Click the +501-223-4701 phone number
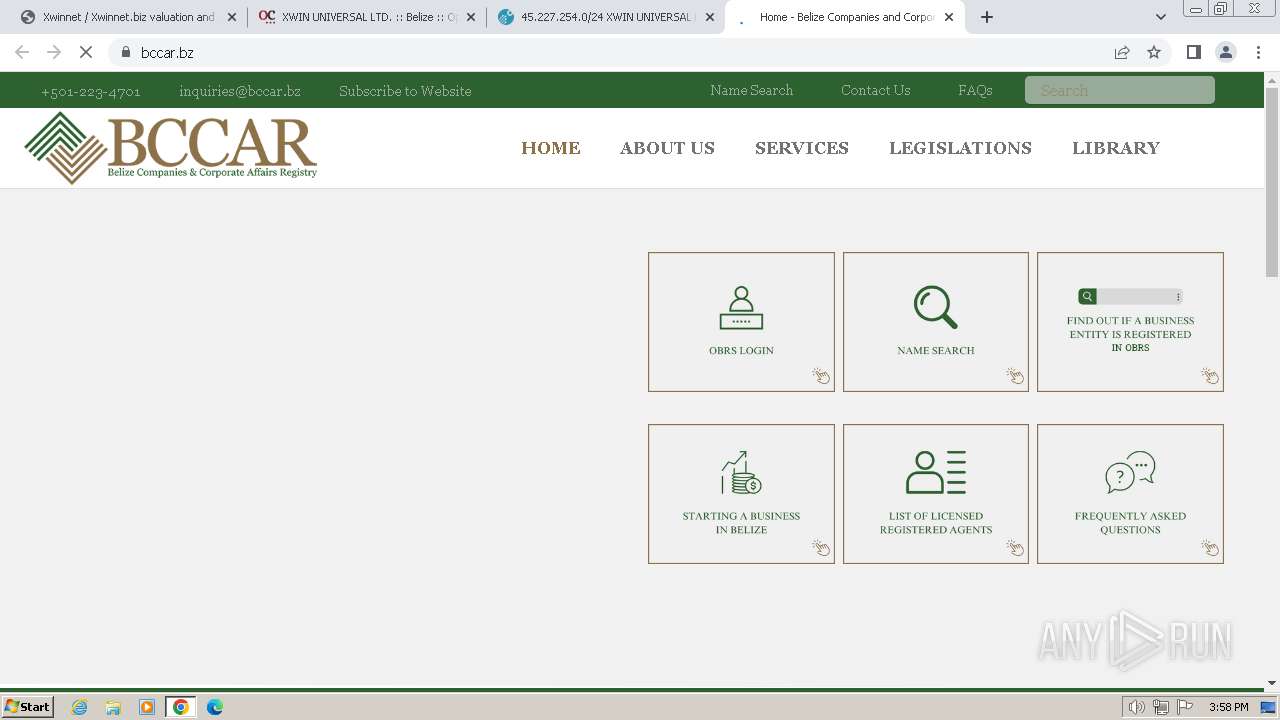Screen dimensions: 1280x720 pyautogui.click(x=91, y=91)
